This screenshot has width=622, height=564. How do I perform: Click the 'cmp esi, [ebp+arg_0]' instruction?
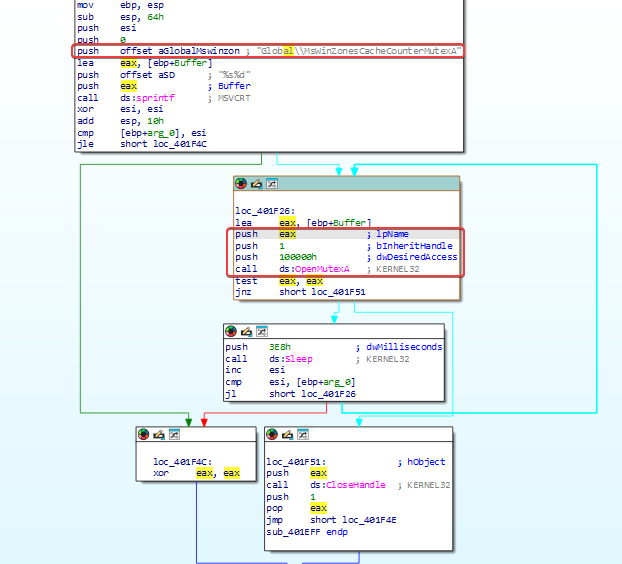[290, 382]
